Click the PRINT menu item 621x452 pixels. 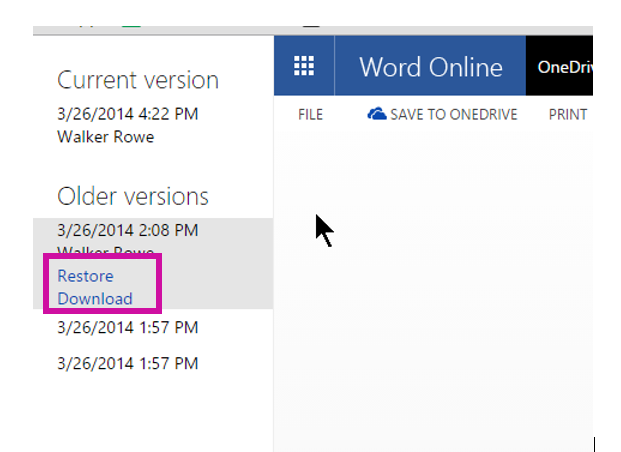click(x=568, y=114)
